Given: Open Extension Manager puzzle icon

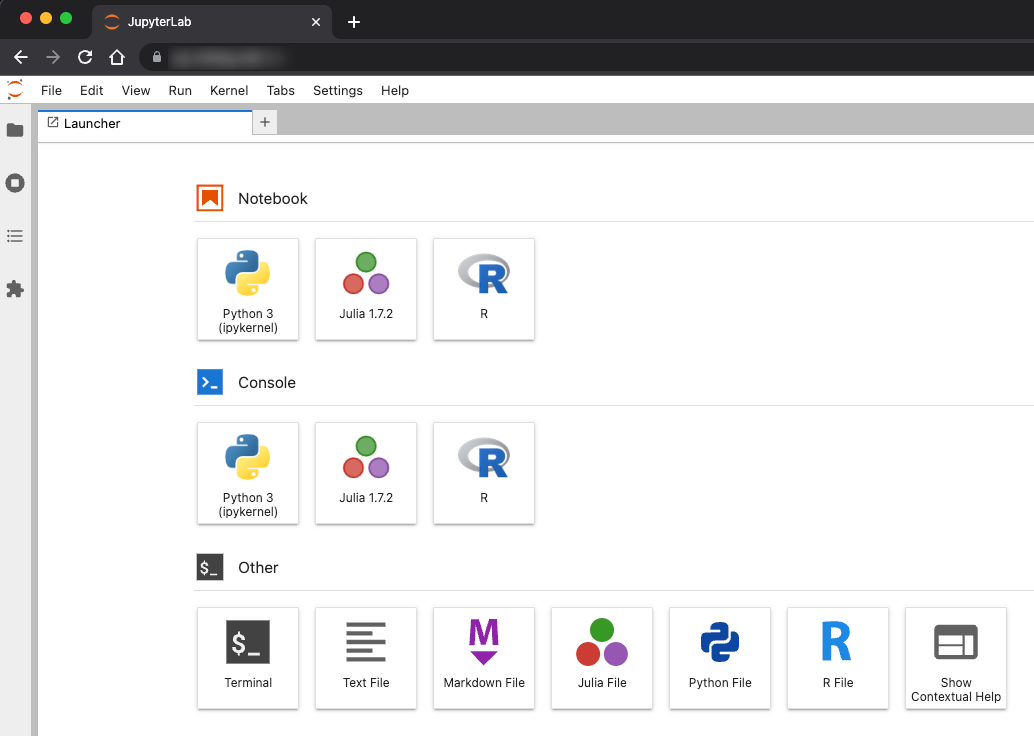Looking at the screenshot, I should pos(15,289).
